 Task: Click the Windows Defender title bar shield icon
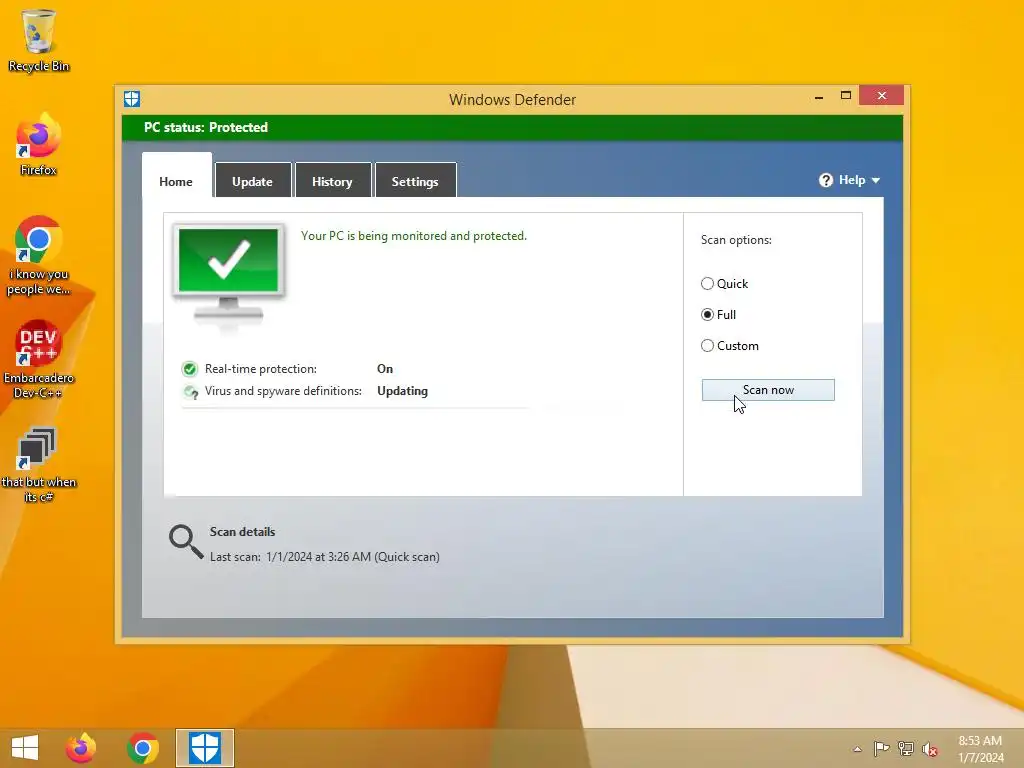132,99
